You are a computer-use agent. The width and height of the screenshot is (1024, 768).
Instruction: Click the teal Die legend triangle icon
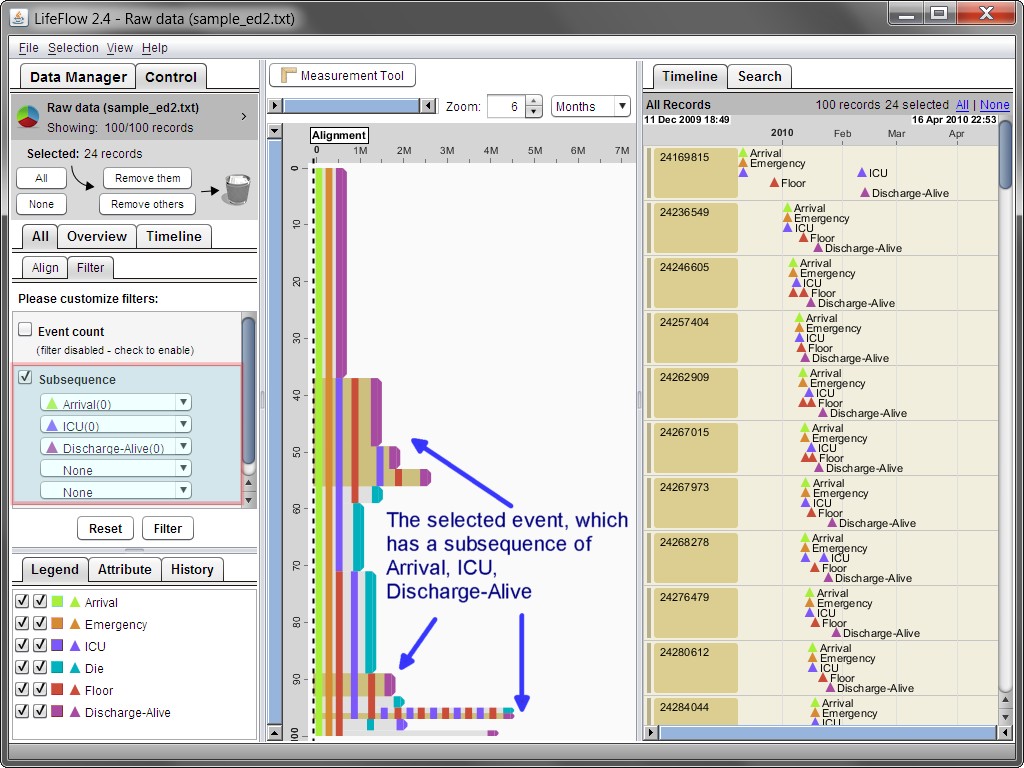pos(75,669)
